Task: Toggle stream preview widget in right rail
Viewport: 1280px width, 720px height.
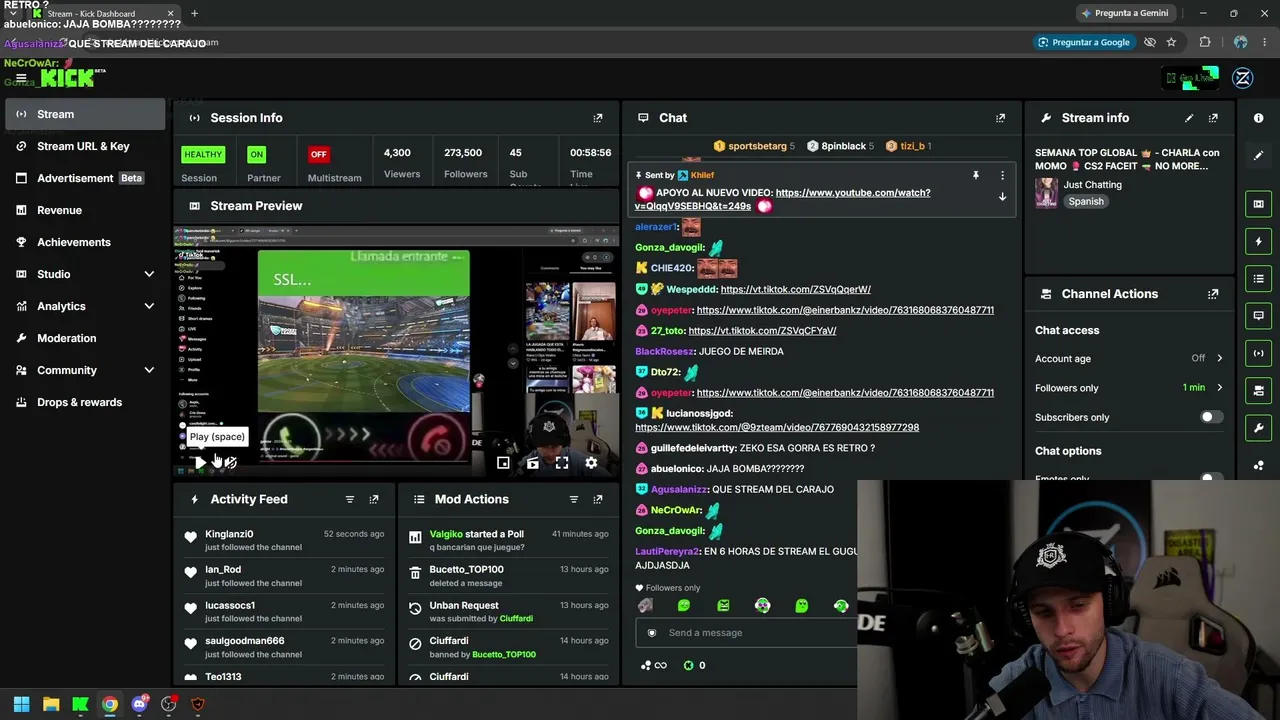Action: (1258, 204)
